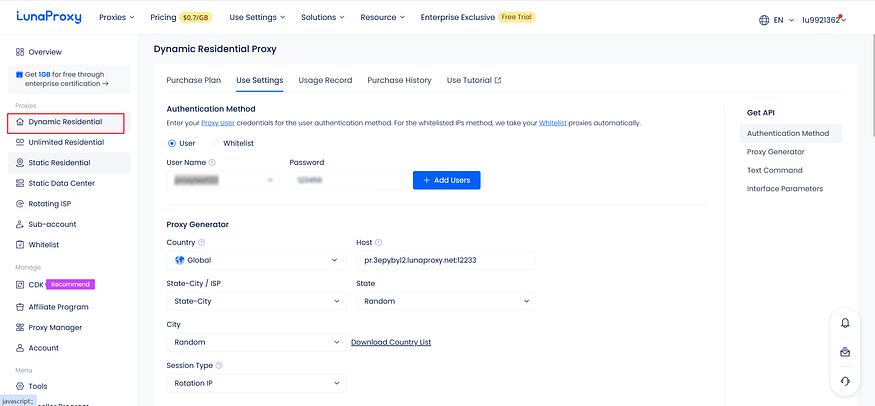Viewport: 875px width, 406px height.
Task: Click the Session Type help icon
Action: pos(219,366)
